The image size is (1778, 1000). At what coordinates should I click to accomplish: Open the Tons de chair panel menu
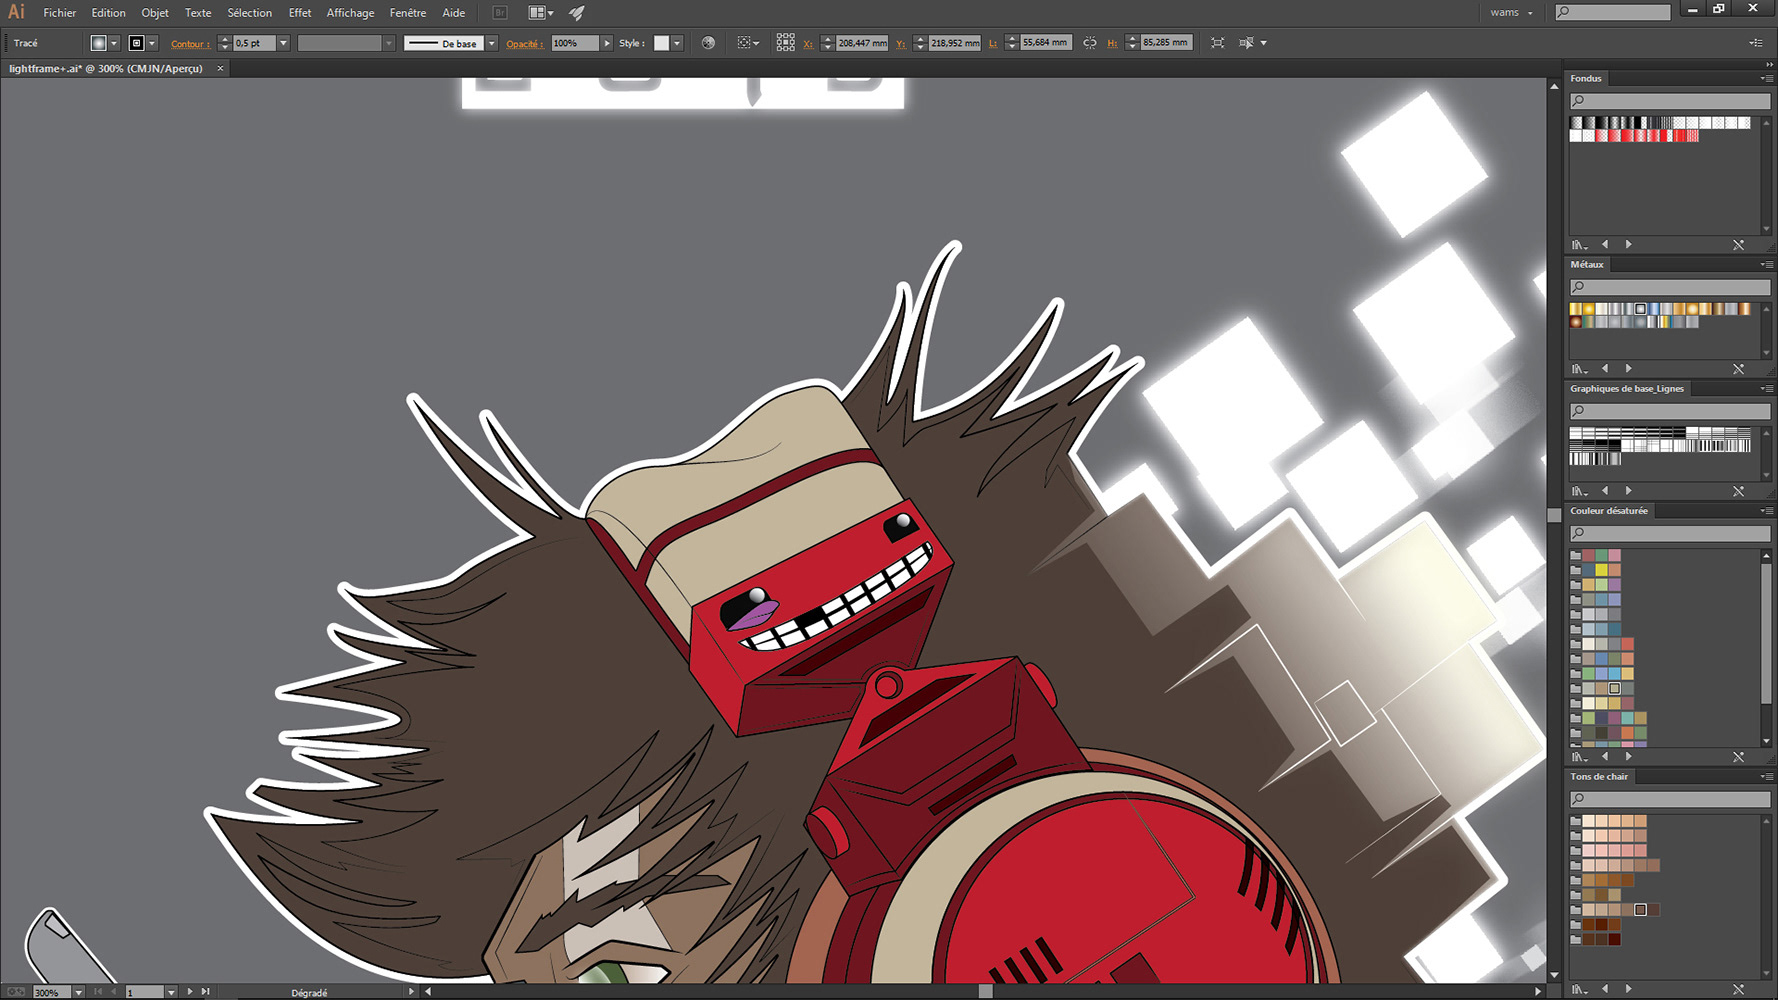coord(1766,777)
